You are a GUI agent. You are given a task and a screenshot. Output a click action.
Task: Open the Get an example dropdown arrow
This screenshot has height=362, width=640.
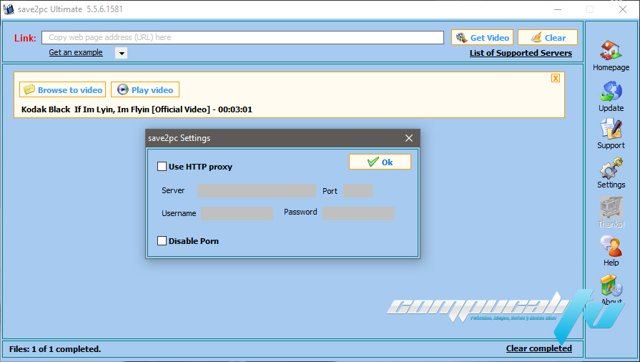pos(121,53)
